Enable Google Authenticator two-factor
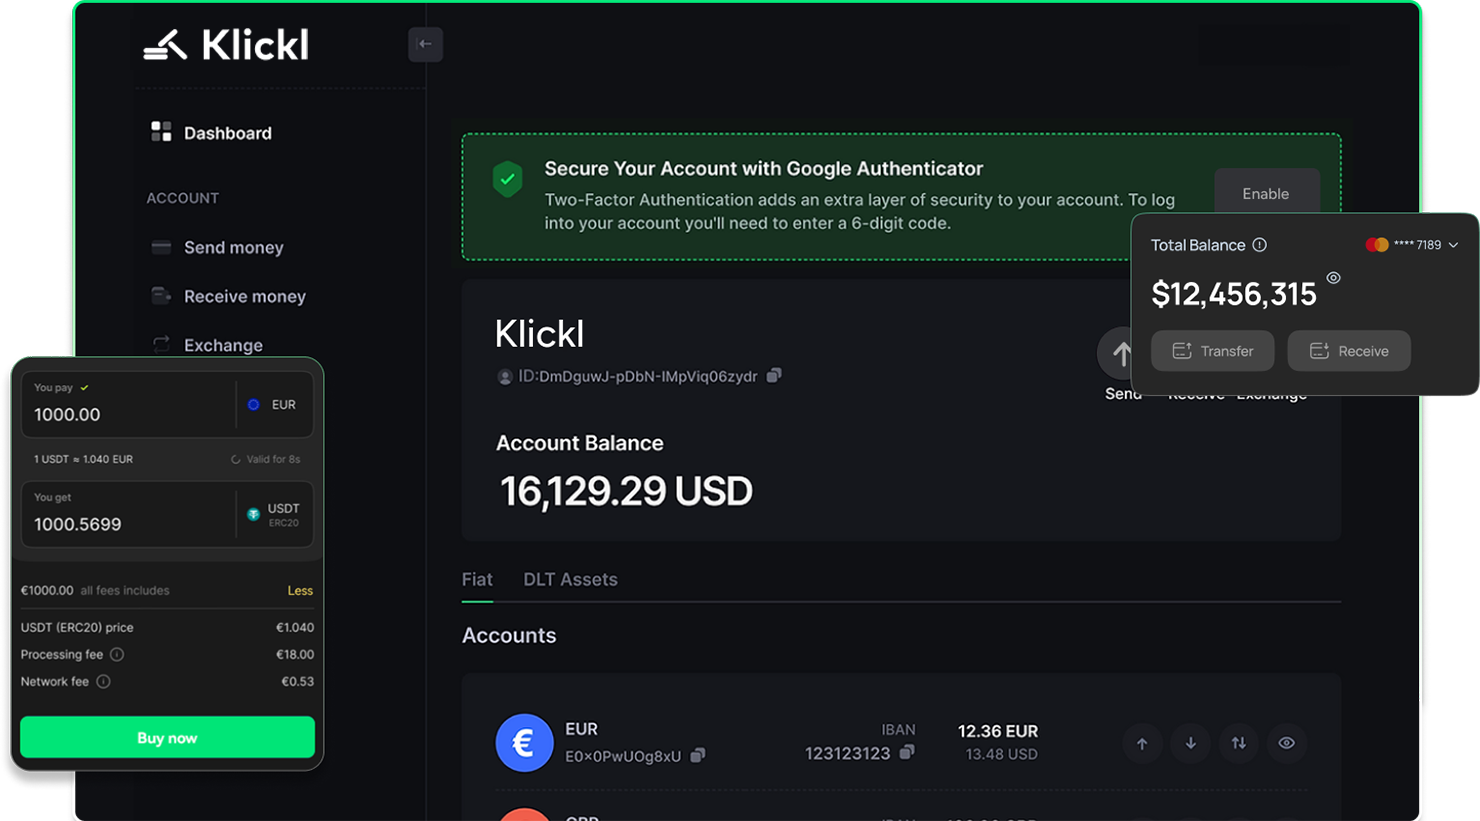 [x=1266, y=194]
